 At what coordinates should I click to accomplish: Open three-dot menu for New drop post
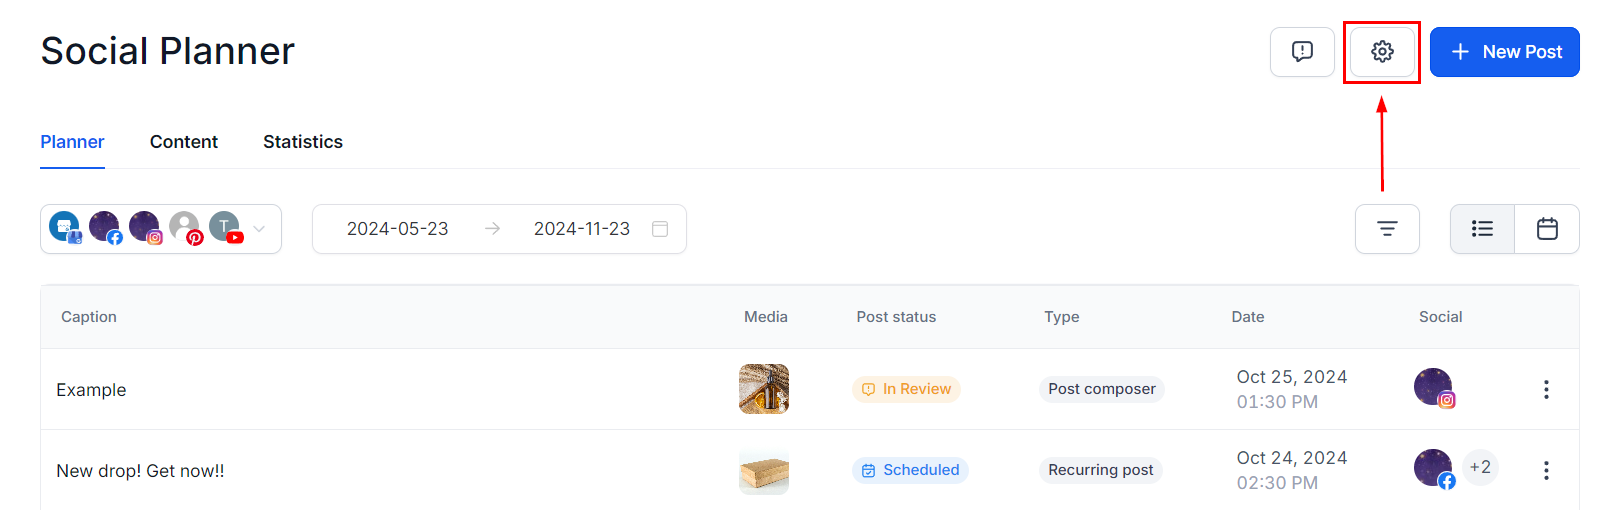(1546, 470)
